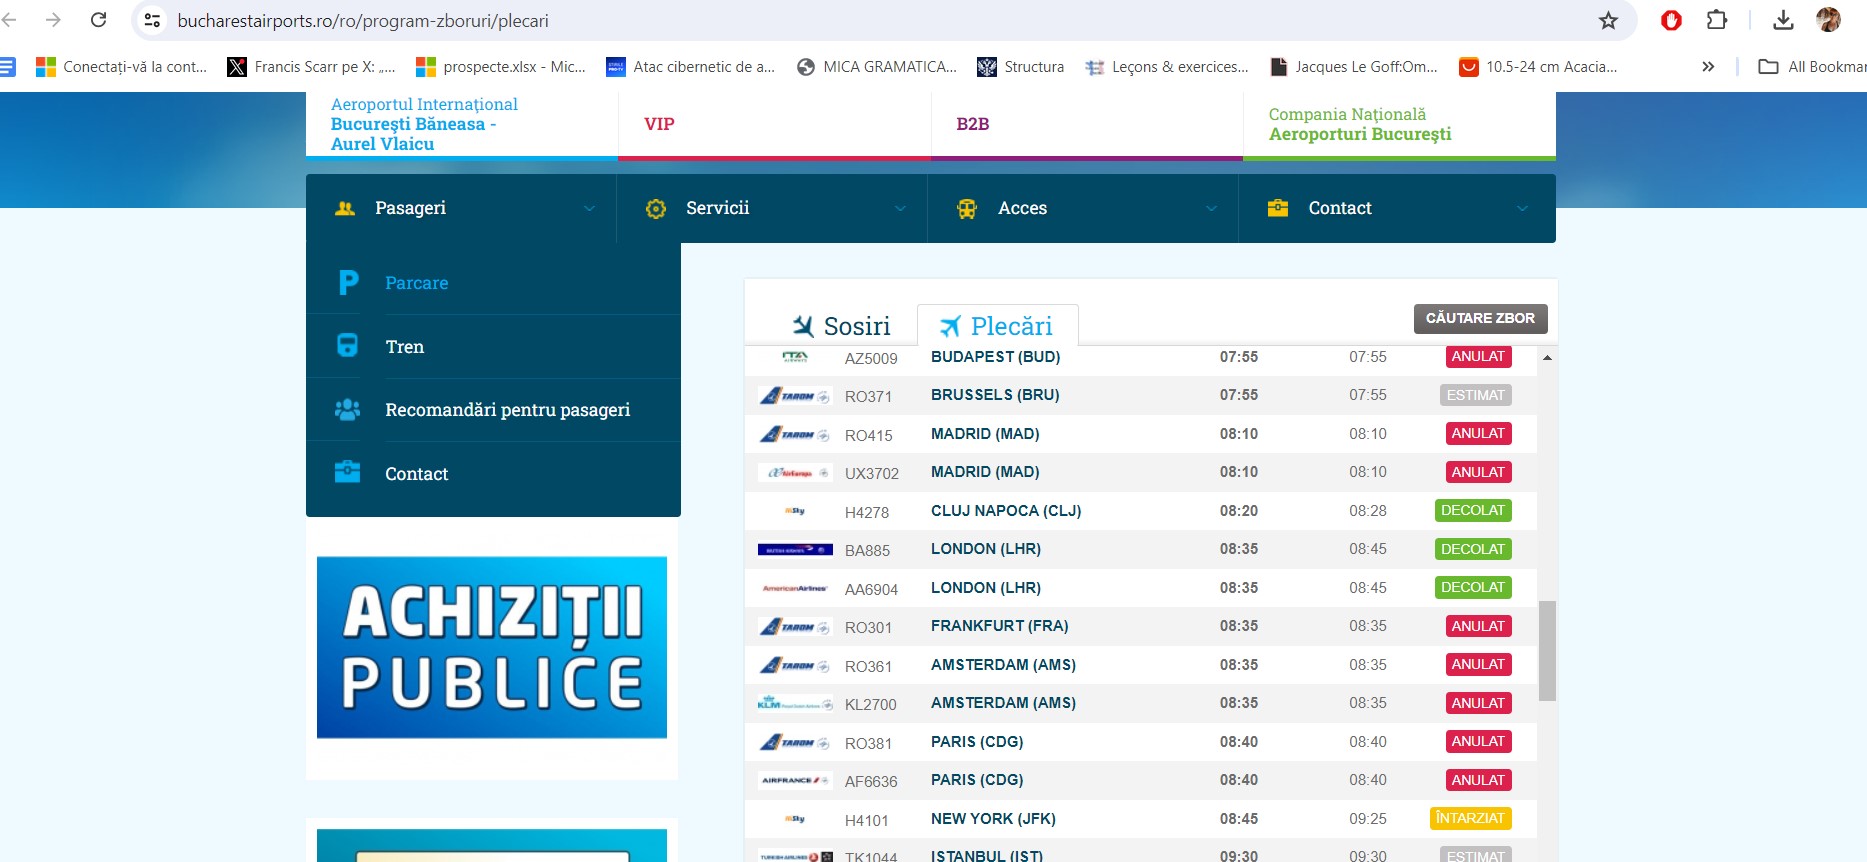
Task: Switch to the Sosiri arrivals tab
Action: coord(841,326)
